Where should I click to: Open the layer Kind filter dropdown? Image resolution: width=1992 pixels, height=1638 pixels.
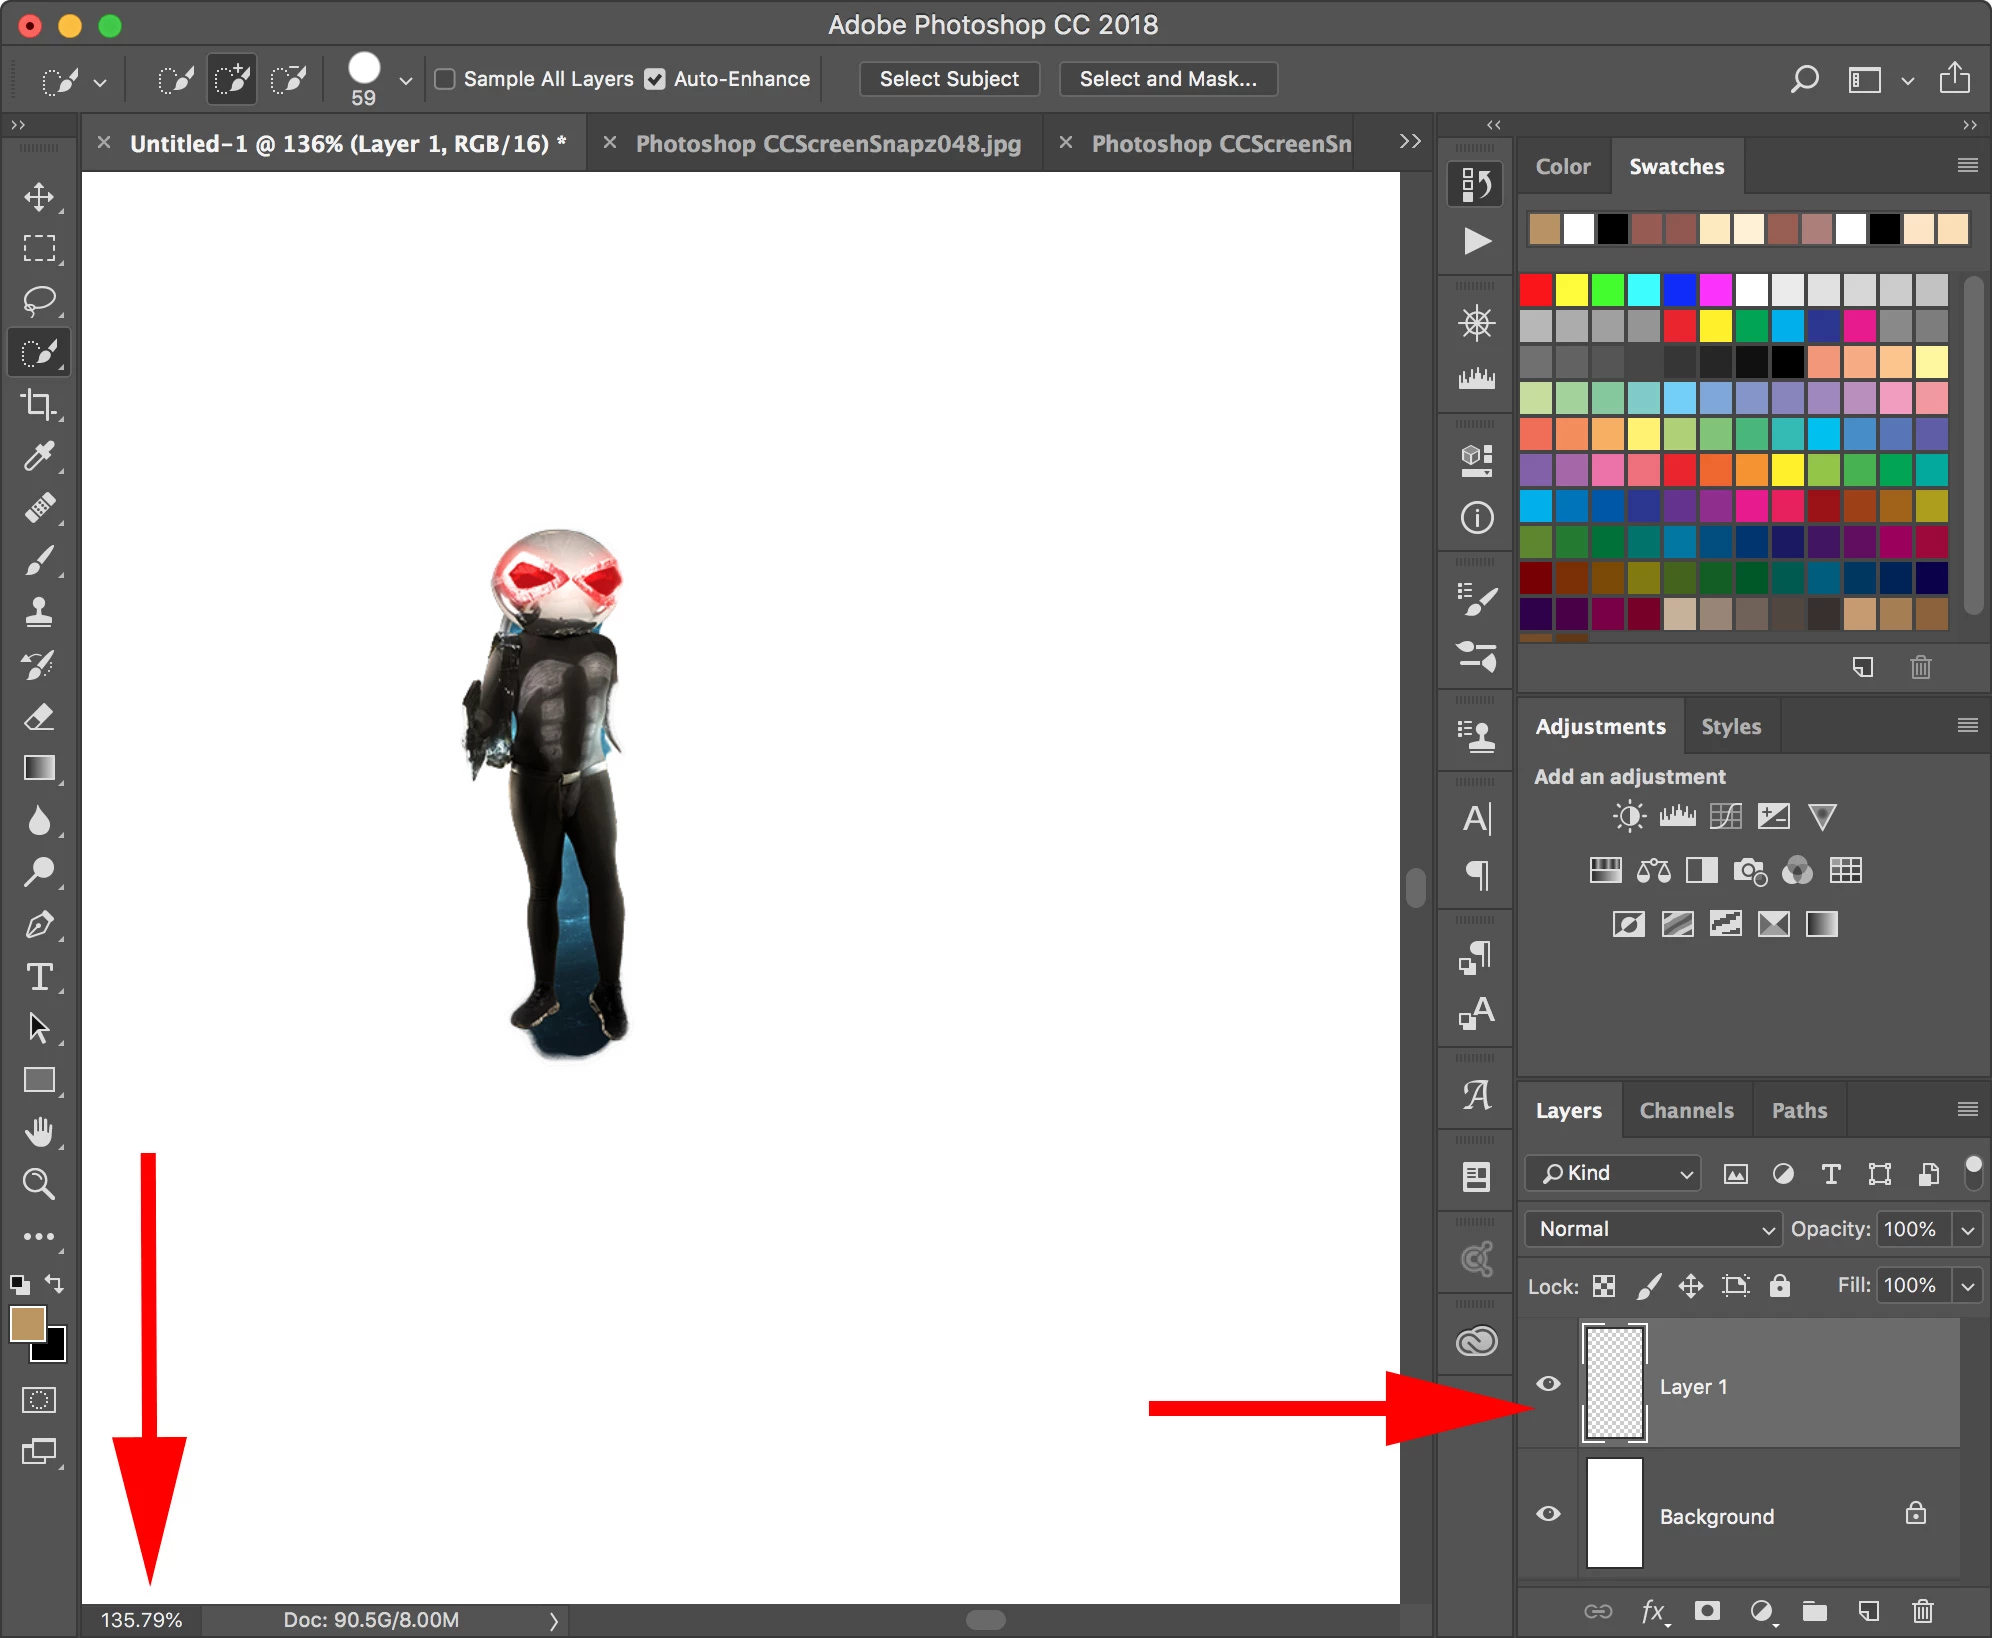(x=1614, y=1173)
